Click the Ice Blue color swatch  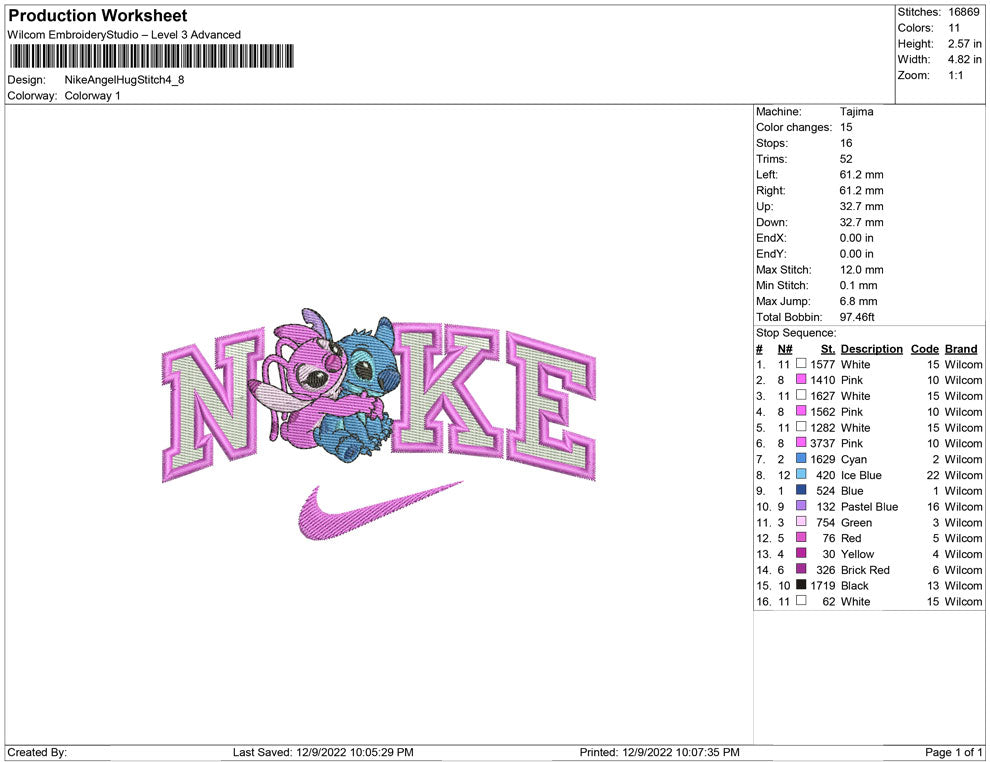point(801,474)
